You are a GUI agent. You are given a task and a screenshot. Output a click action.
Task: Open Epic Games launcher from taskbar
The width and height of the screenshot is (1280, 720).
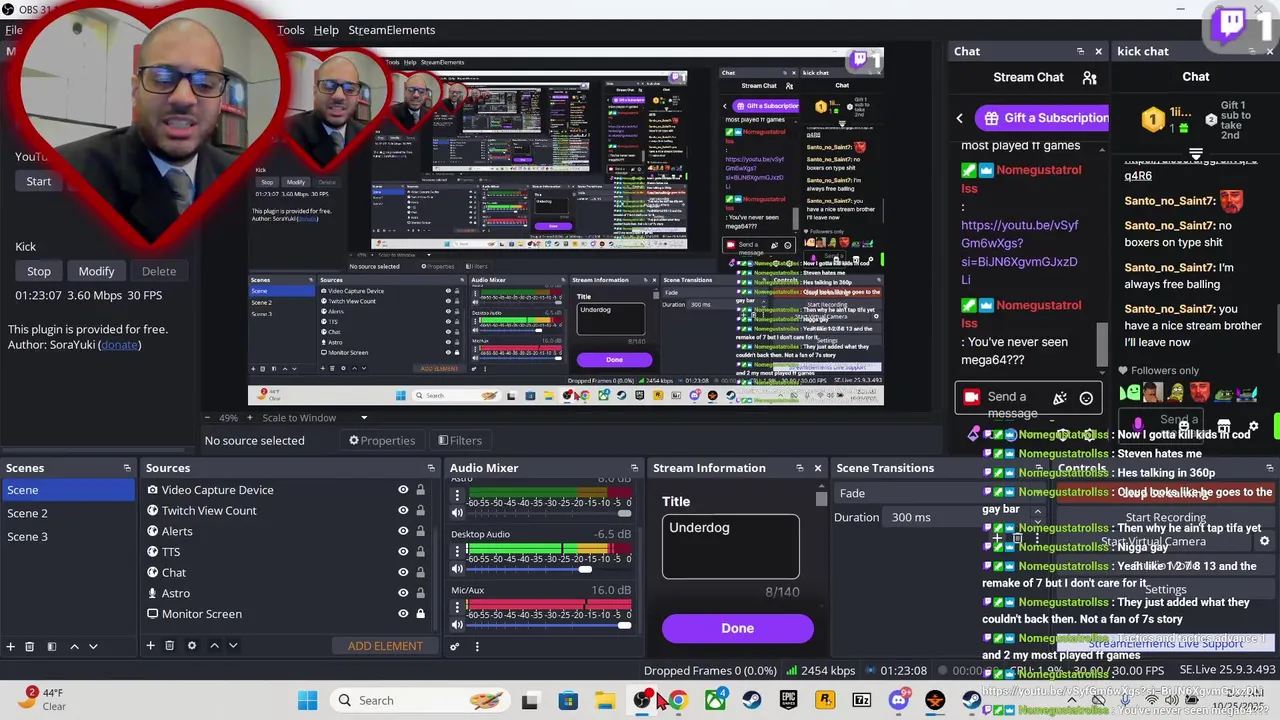click(x=788, y=700)
